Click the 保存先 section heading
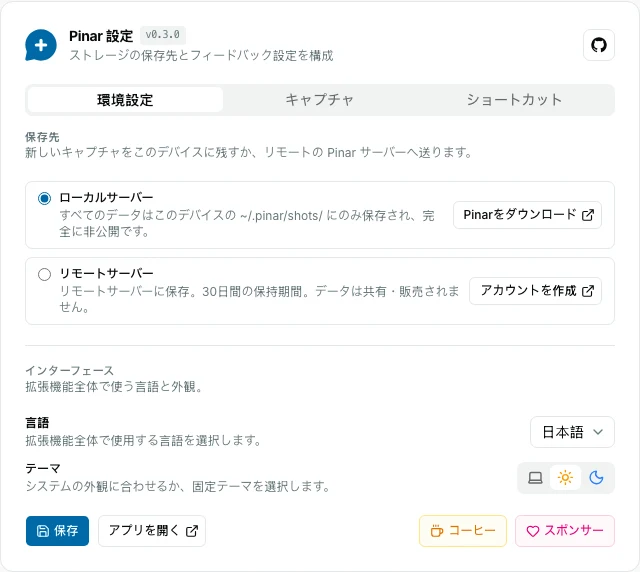 coord(42,137)
